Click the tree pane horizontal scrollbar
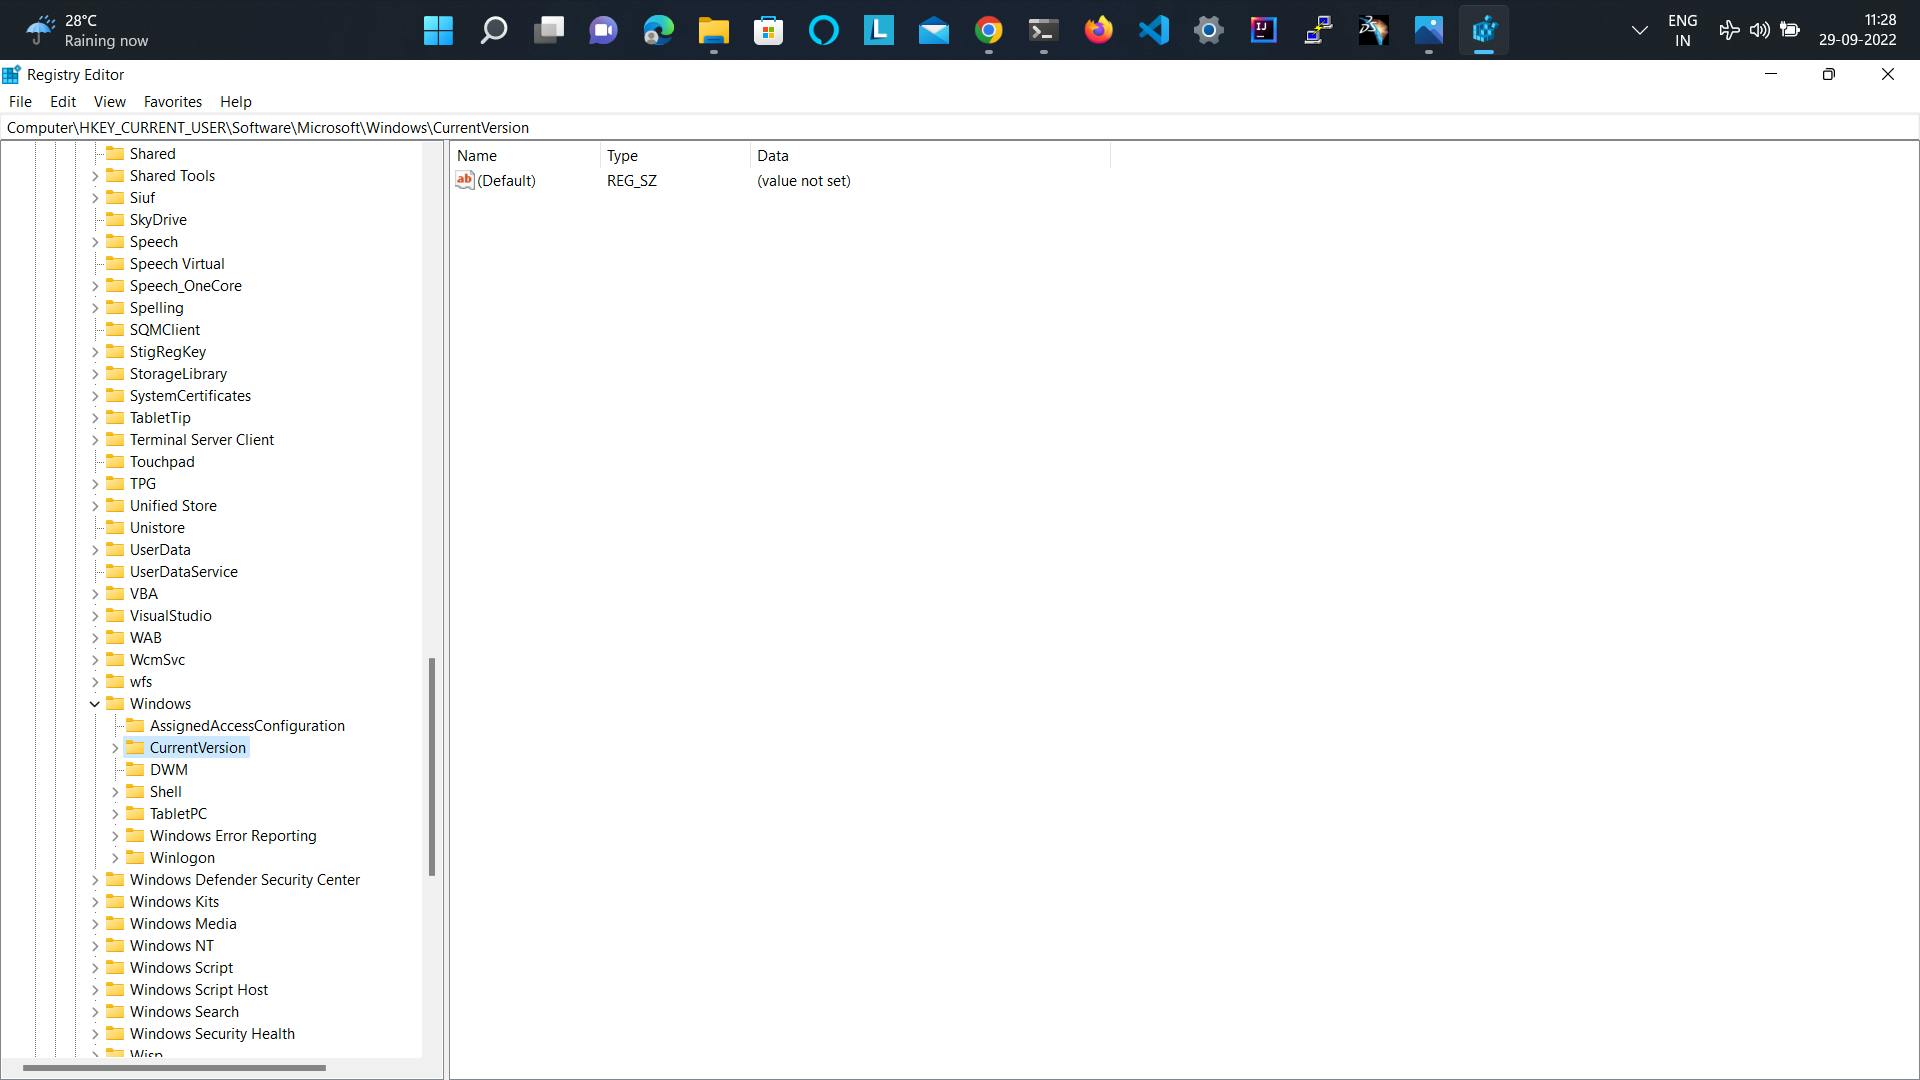Image resolution: width=1920 pixels, height=1080 pixels. pos(174,1068)
